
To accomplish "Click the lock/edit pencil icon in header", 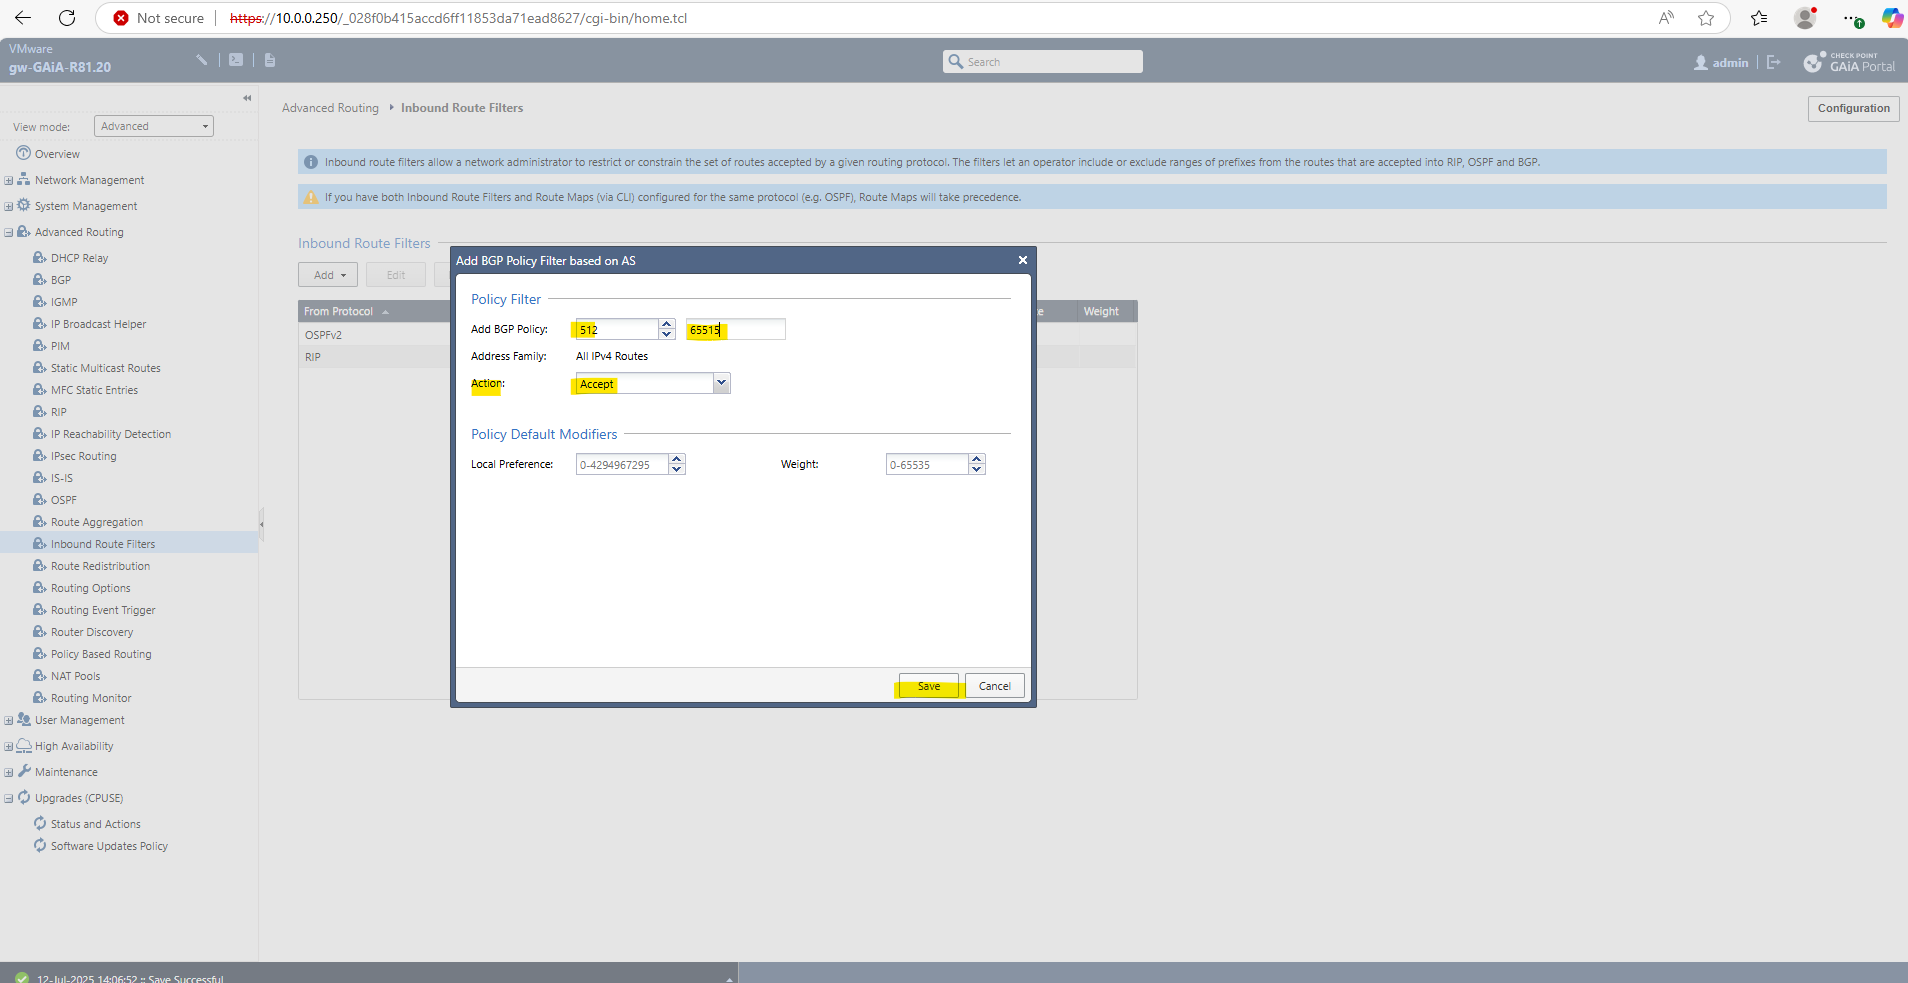I will tap(202, 60).
